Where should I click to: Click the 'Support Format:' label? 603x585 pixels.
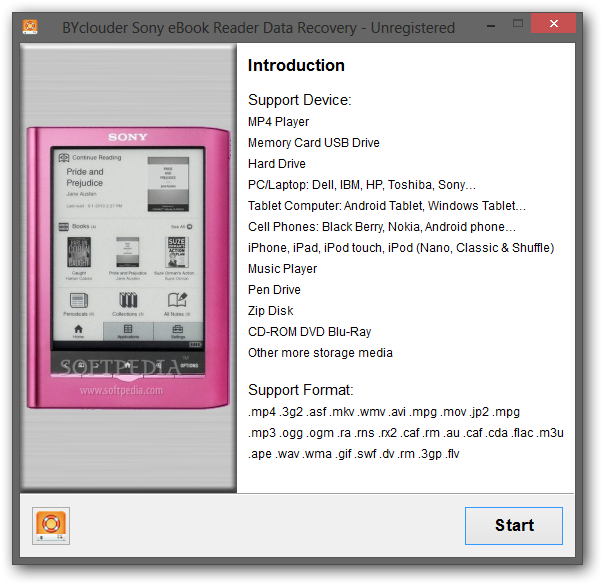pos(301,390)
